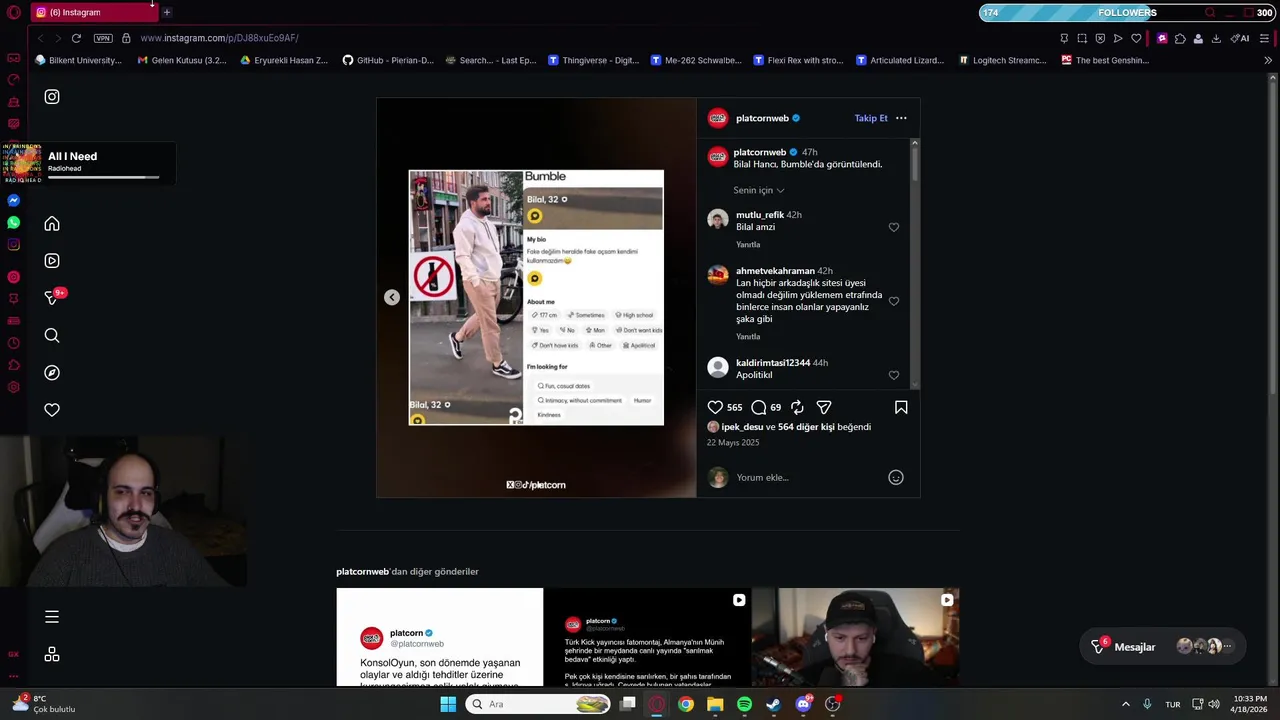Like mutlu_refik's comment
Screen dimensions: 1280x720
pyautogui.click(x=894, y=227)
